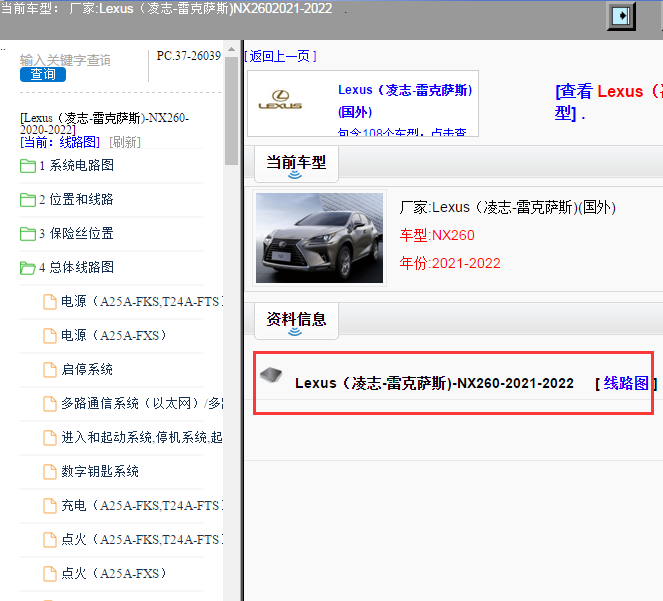663x601 pixels.
Task: Click the sidebar scrollbar up arrow
Action: click(231, 49)
